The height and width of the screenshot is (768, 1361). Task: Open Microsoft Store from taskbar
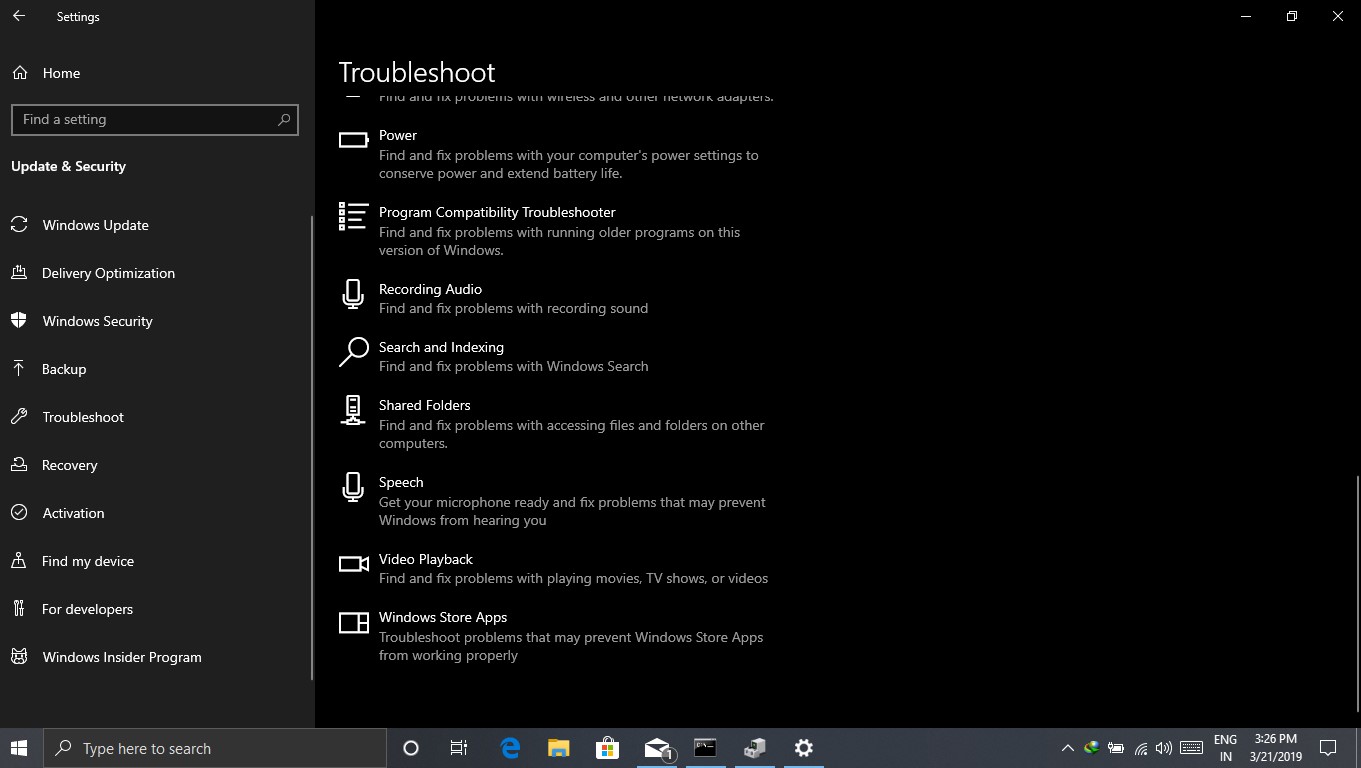[607, 748]
